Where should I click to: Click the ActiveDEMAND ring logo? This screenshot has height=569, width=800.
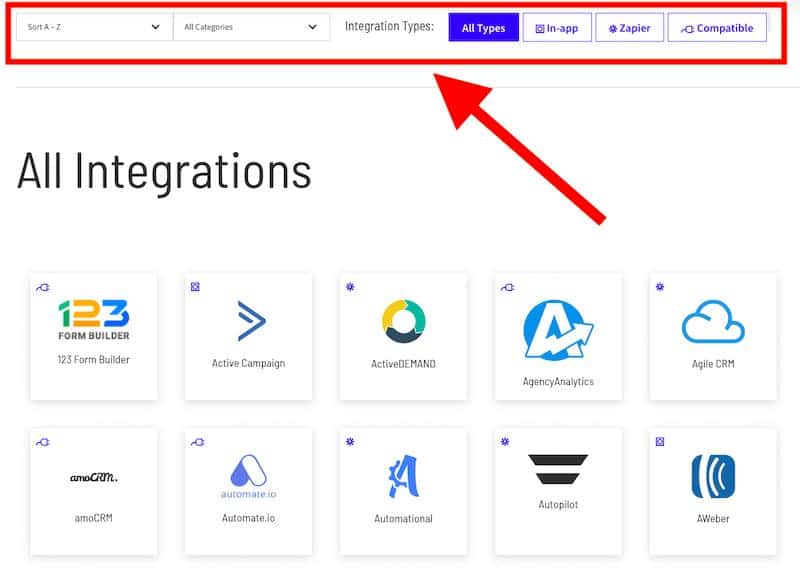click(404, 321)
